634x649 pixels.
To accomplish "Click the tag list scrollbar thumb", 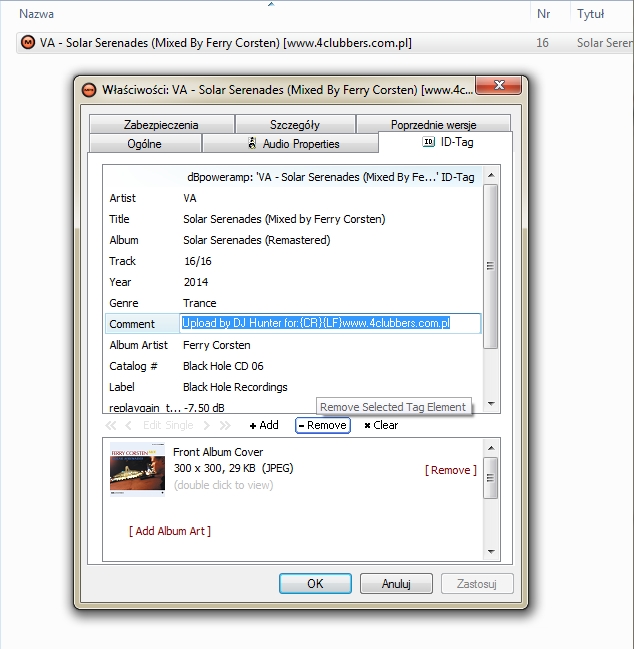I will [x=490, y=266].
